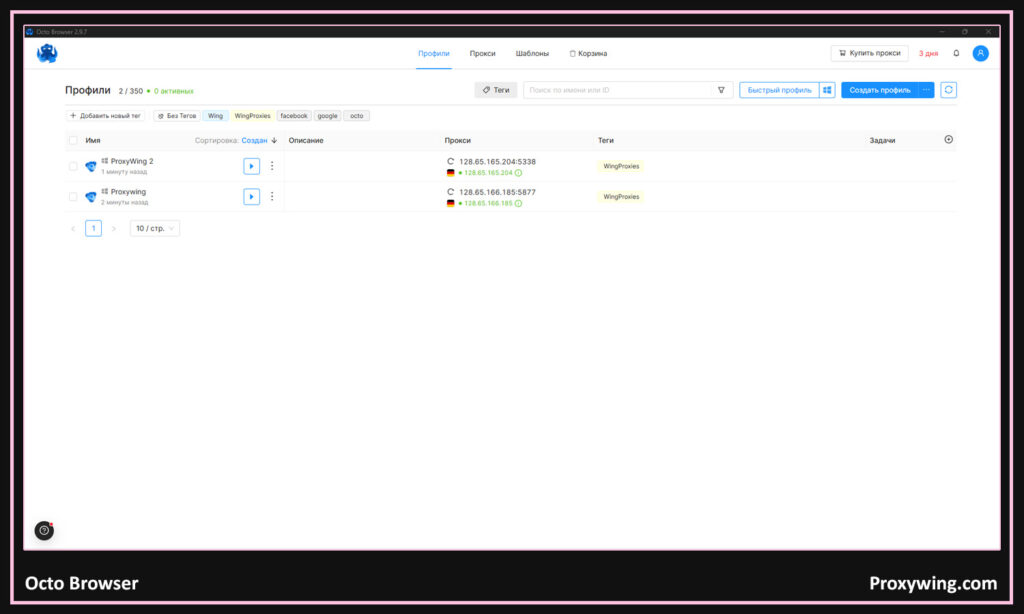The image size is (1024, 614).
Task: Open the Шаблоны tab
Action: click(x=532, y=53)
